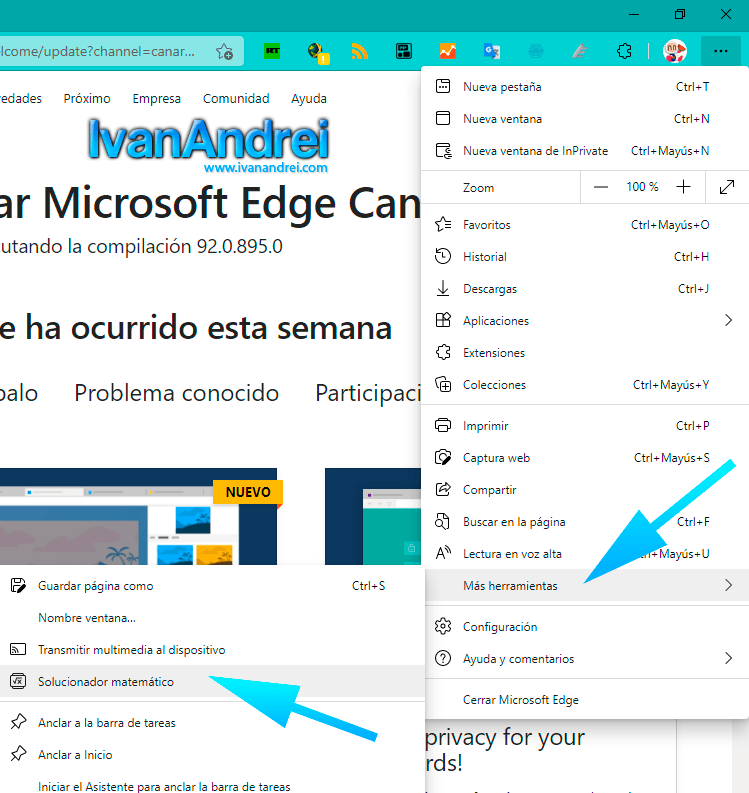Click the Historial clock icon
The height and width of the screenshot is (793, 749).
coord(443,256)
